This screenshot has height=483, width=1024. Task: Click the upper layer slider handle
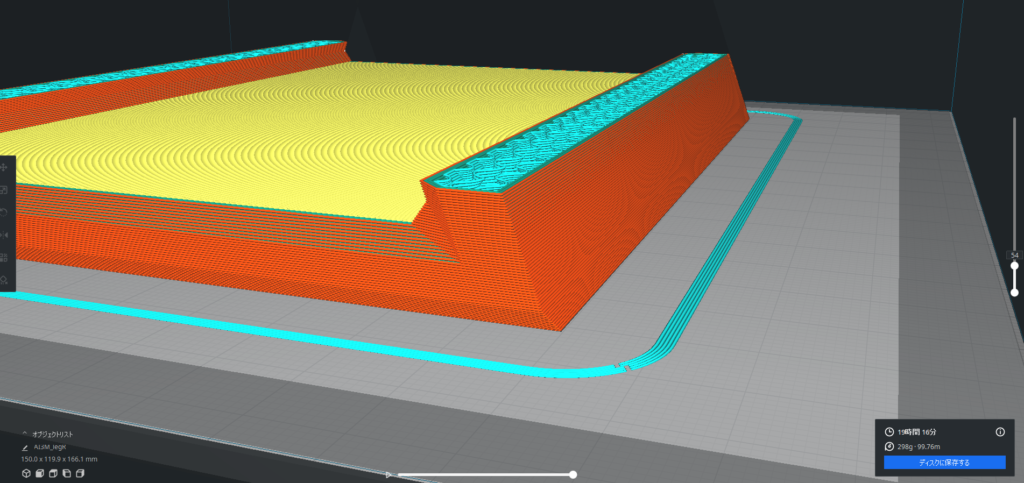point(1014,266)
